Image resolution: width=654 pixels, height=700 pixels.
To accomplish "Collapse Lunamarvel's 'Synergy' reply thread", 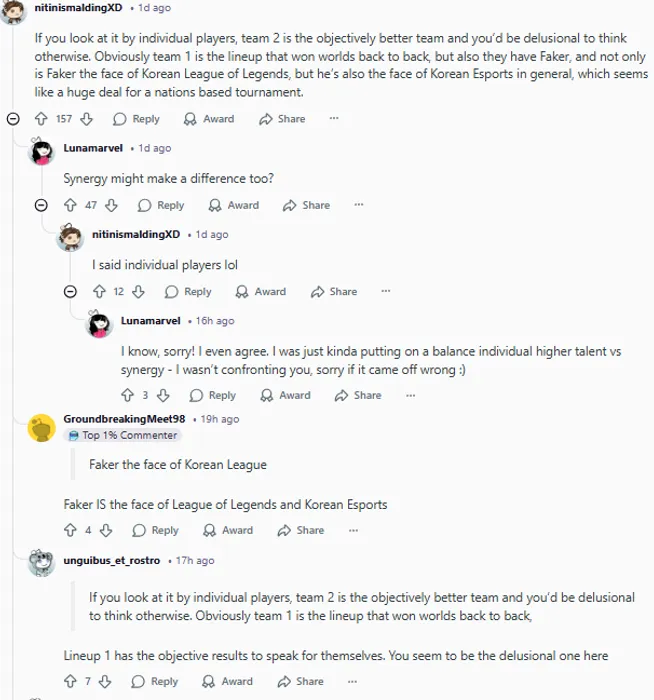I will [42, 205].
